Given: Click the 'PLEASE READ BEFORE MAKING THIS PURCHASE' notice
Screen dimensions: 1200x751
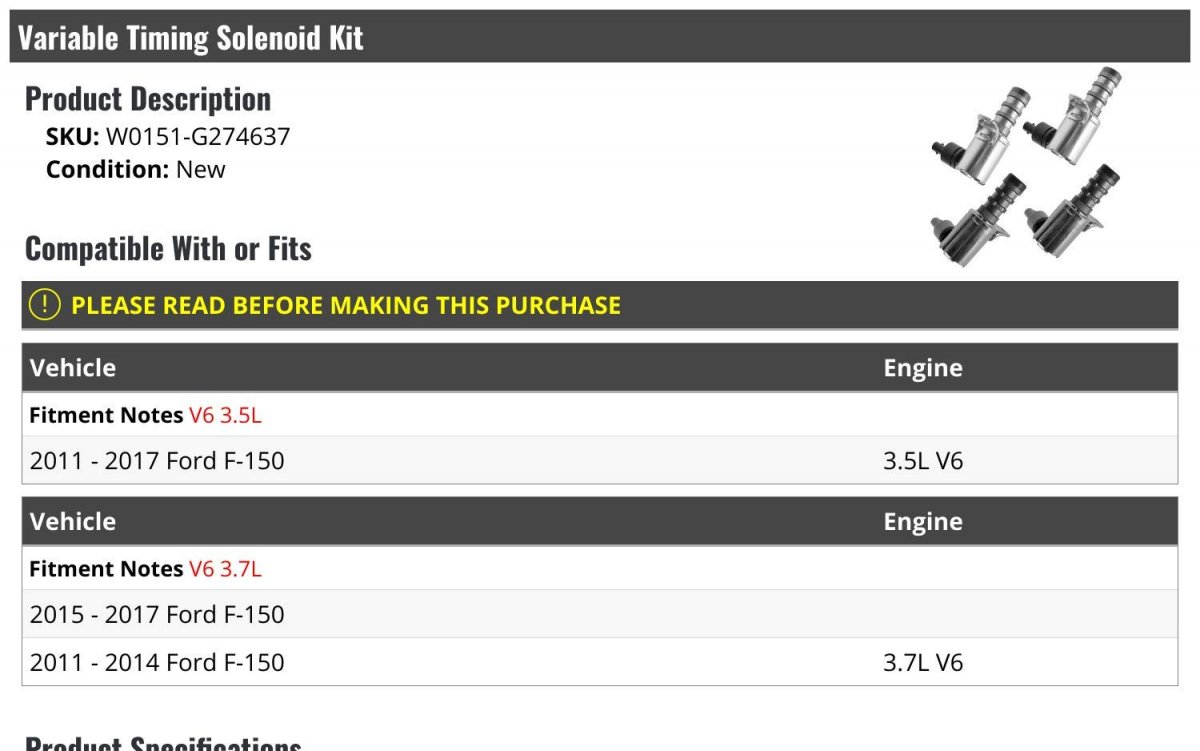Looking at the screenshot, I should (345, 305).
